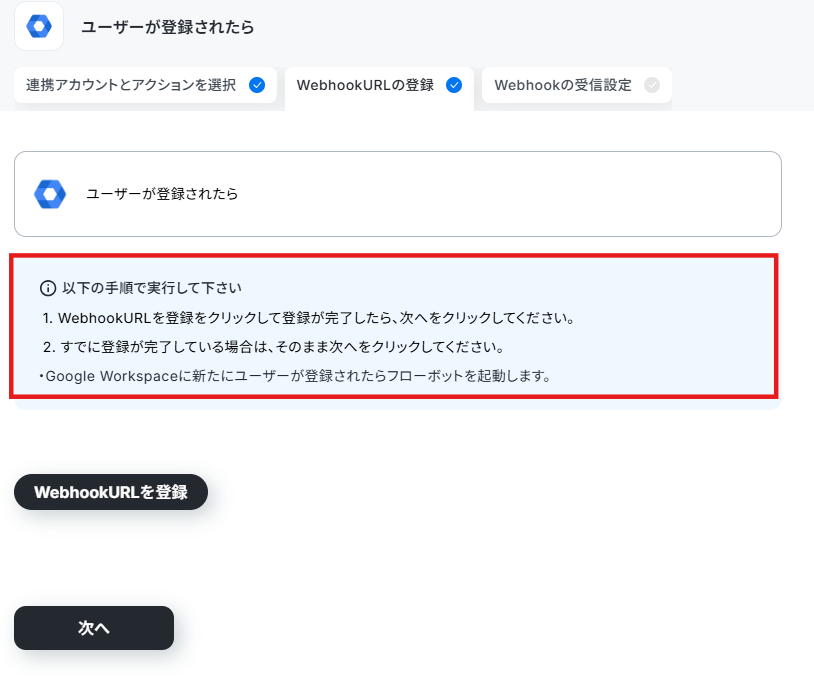Click the Google Workspace icon in trigger card

click(x=50, y=194)
